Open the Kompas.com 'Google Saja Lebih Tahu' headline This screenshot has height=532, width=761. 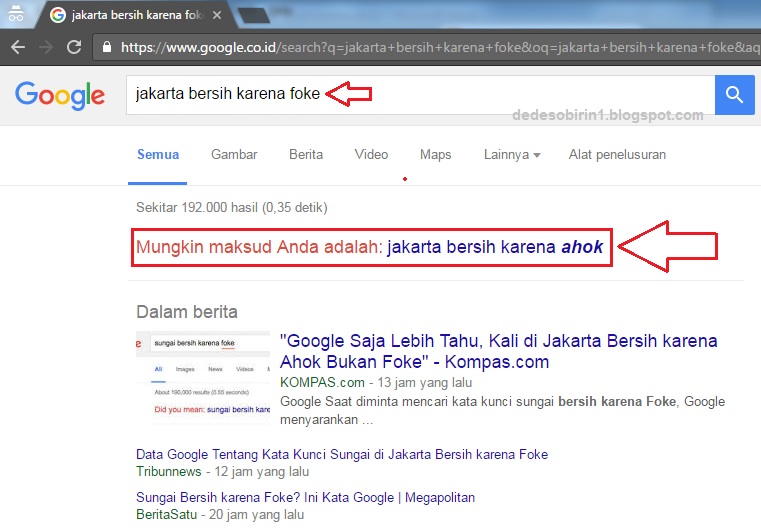coord(498,351)
